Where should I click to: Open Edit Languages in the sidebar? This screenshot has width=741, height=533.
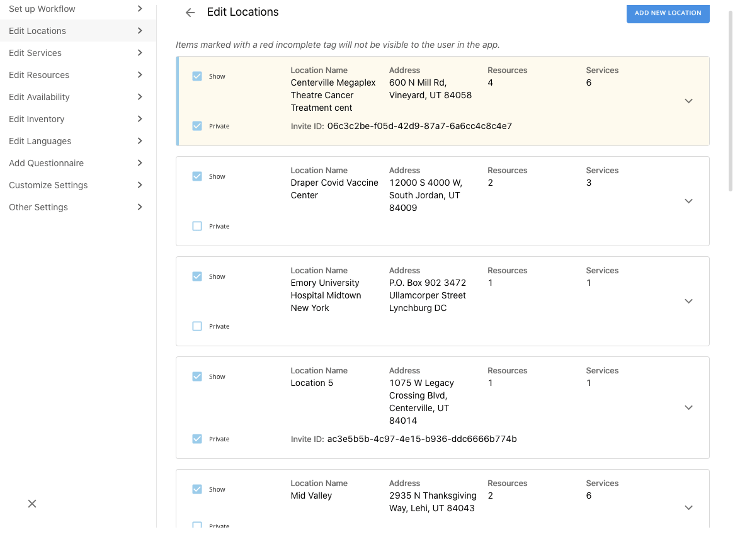click(78, 141)
